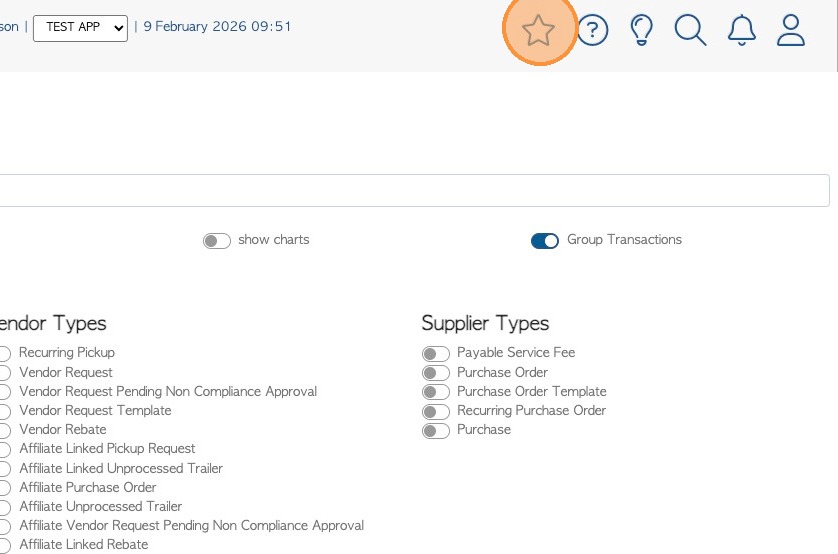Switch on Recurring Purchase Order
This screenshot has width=838, height=554.
(x=435, y=411)
